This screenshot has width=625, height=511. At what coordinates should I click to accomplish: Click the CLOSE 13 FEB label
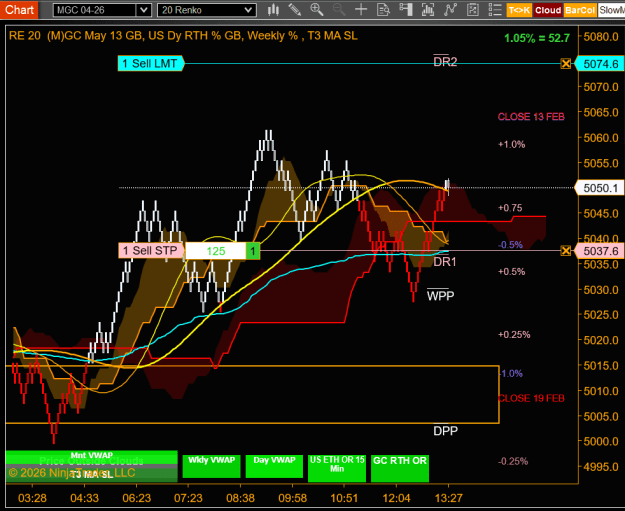[531, 117]
